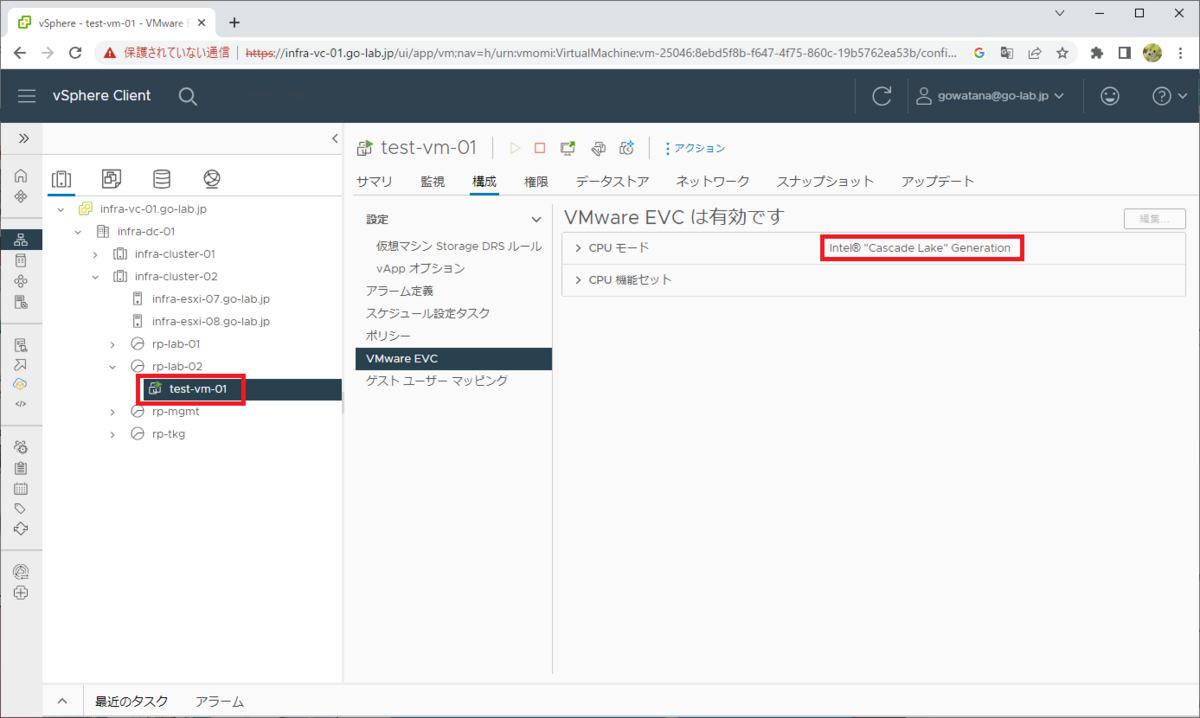
Task: Collapse the infra-dc-01 datacenter node
Action: click(78, 231)
